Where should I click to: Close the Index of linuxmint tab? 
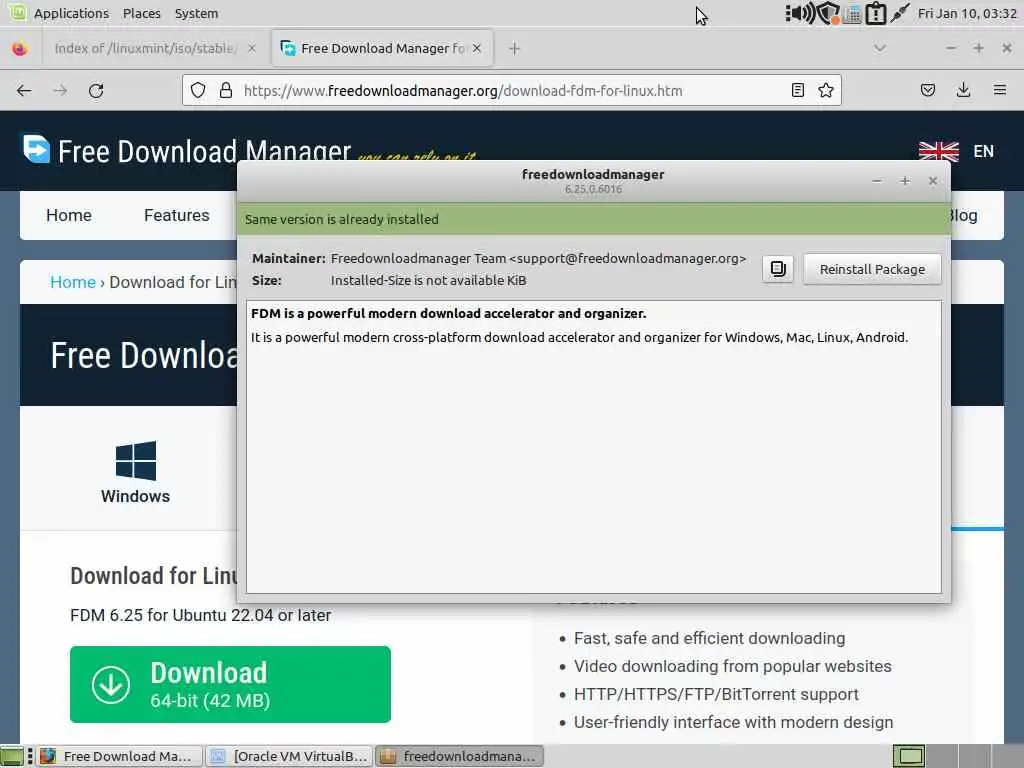click(x=251, y=48)
